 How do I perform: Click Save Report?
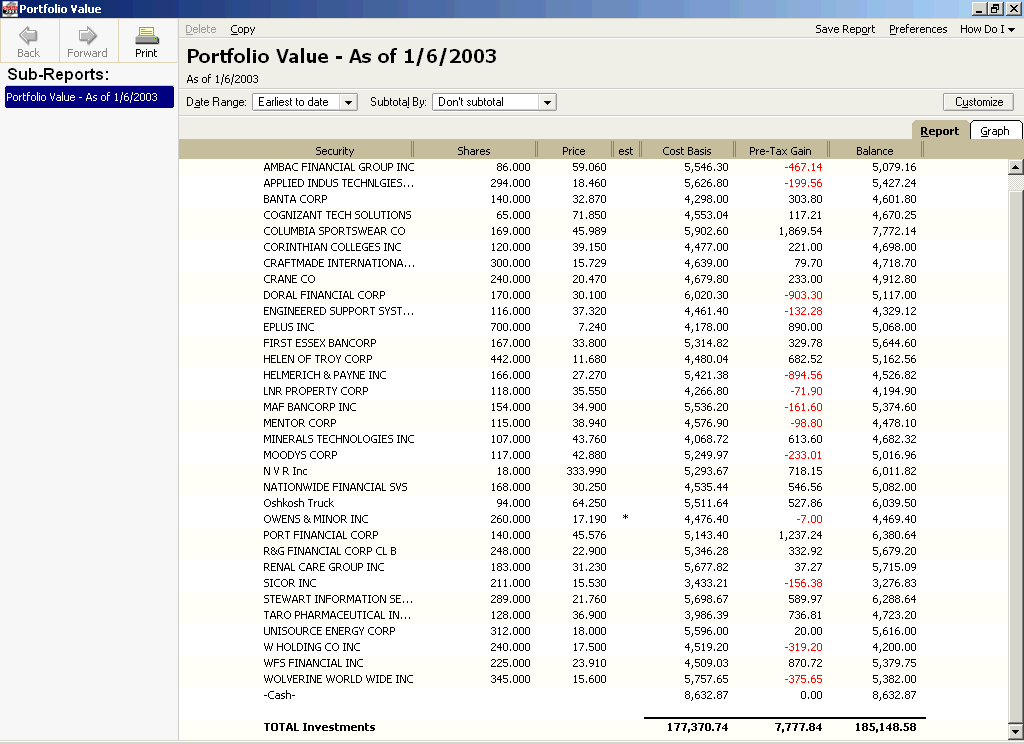click(x=845, y=29)
